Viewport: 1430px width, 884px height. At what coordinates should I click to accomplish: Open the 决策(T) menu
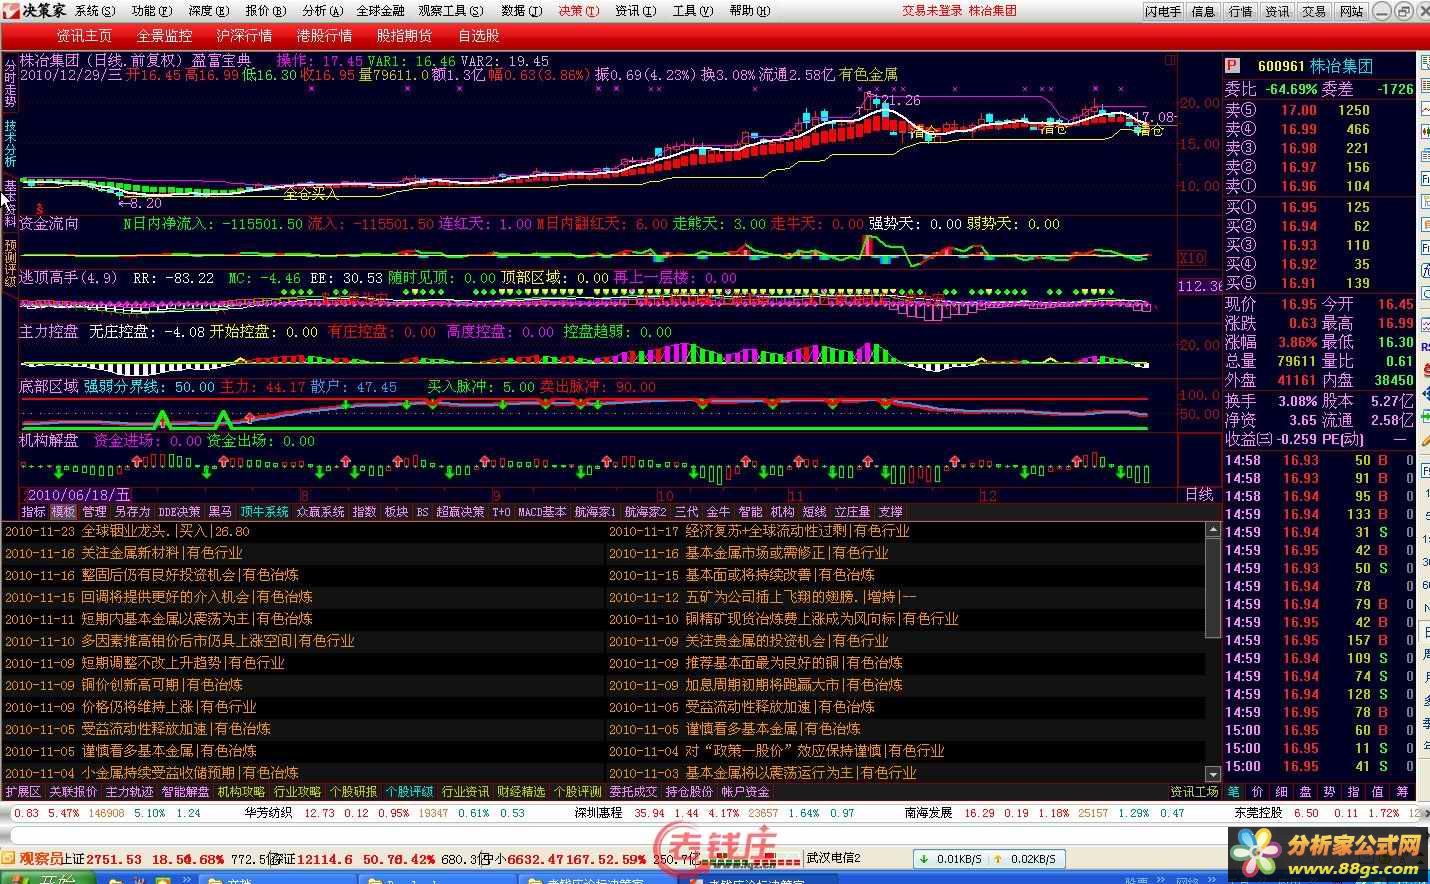click(579, 11)
